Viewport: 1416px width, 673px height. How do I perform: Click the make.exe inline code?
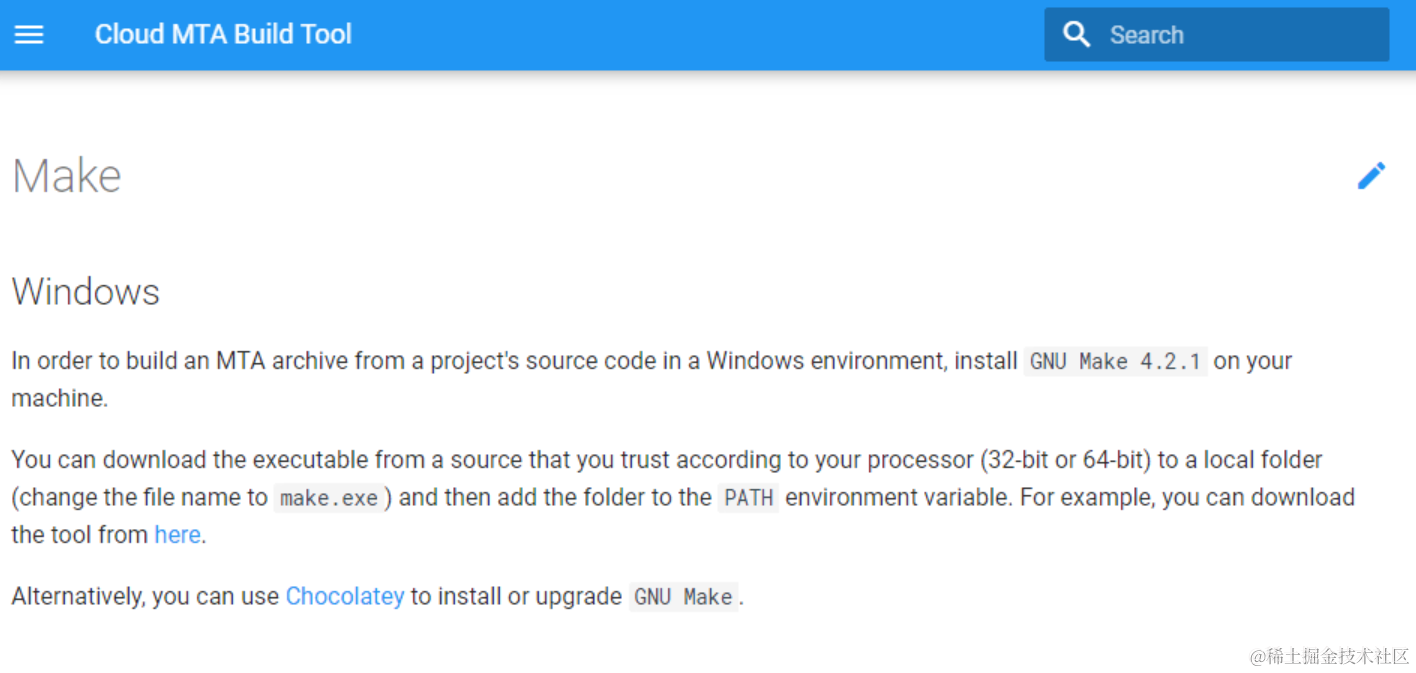[x=329, y=498]
